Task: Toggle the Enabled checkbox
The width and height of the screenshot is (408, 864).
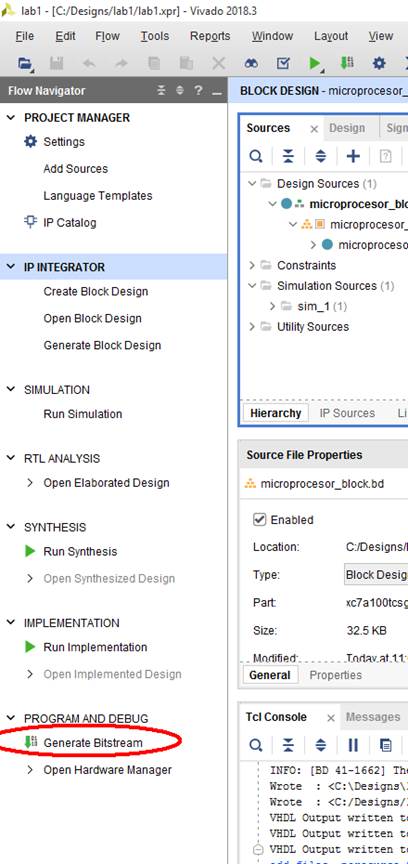Action: 259,520
